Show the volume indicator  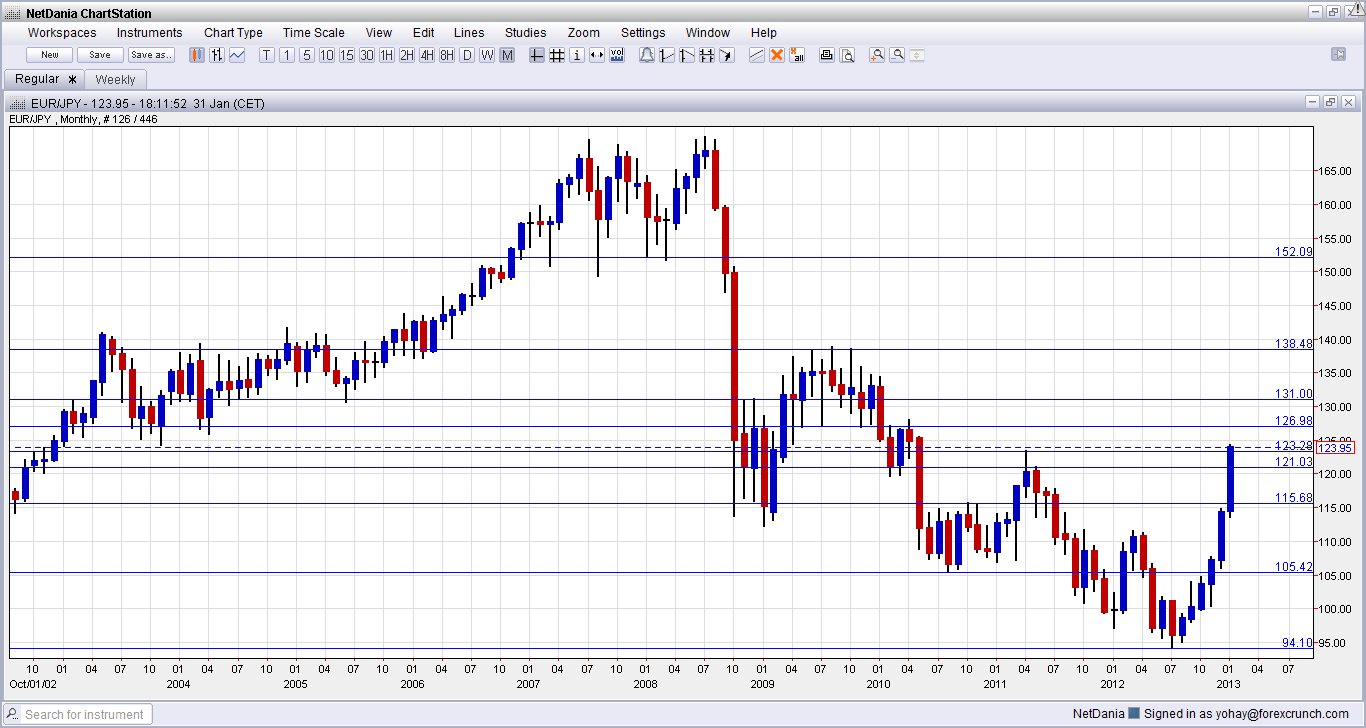pyautogui.click(x=617, y=55)
